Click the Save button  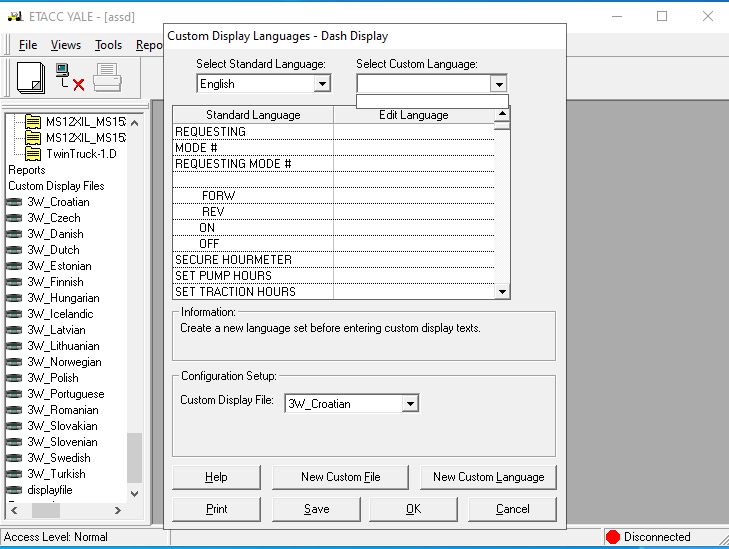(316, 508)
